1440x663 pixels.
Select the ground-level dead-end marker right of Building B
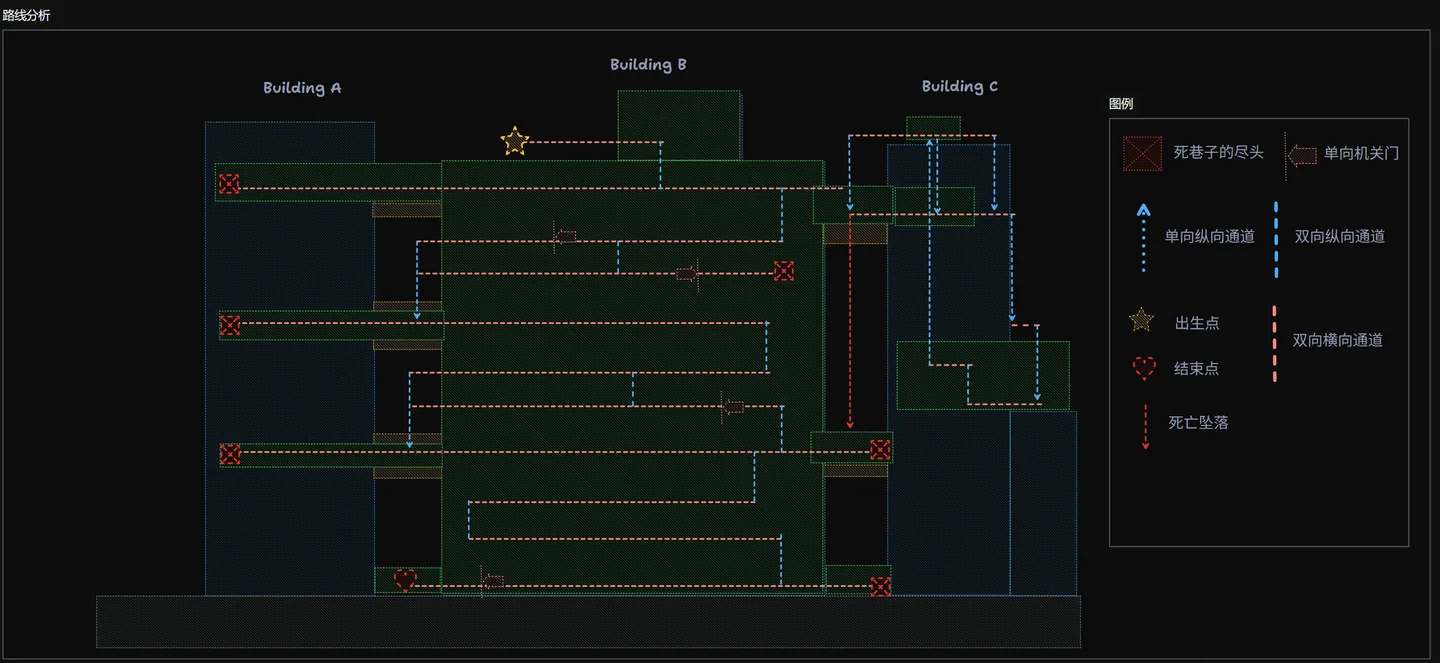point(880,586)
